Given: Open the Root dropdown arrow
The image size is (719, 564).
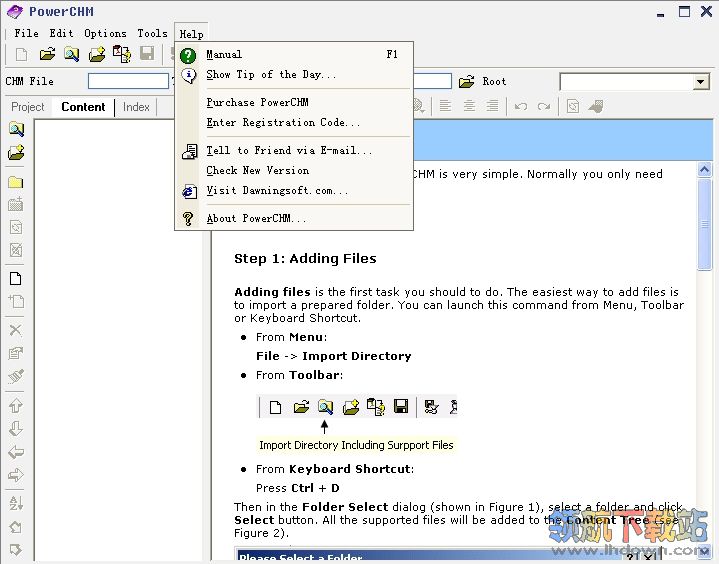Looking at the screenshot, I should coord(700,82).
